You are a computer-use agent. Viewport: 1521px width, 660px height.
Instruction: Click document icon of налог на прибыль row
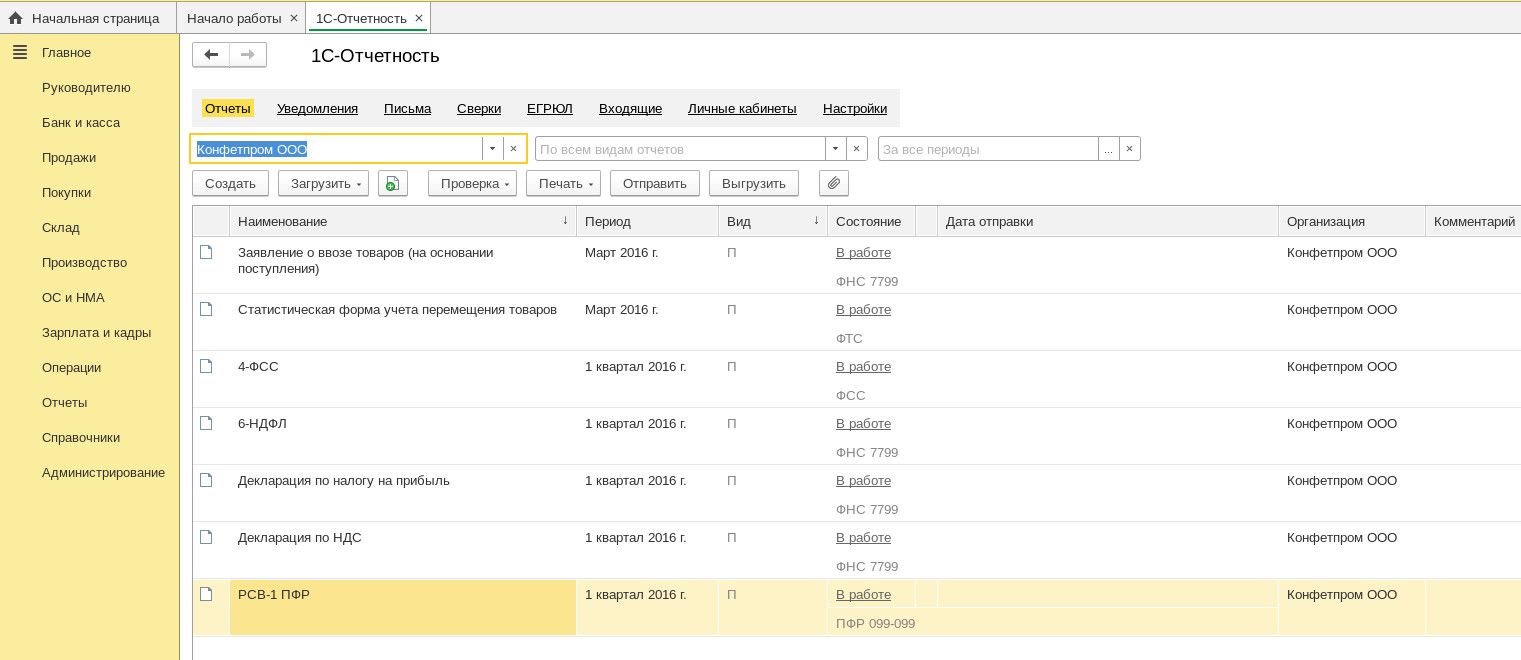click(x=206, y=480)
